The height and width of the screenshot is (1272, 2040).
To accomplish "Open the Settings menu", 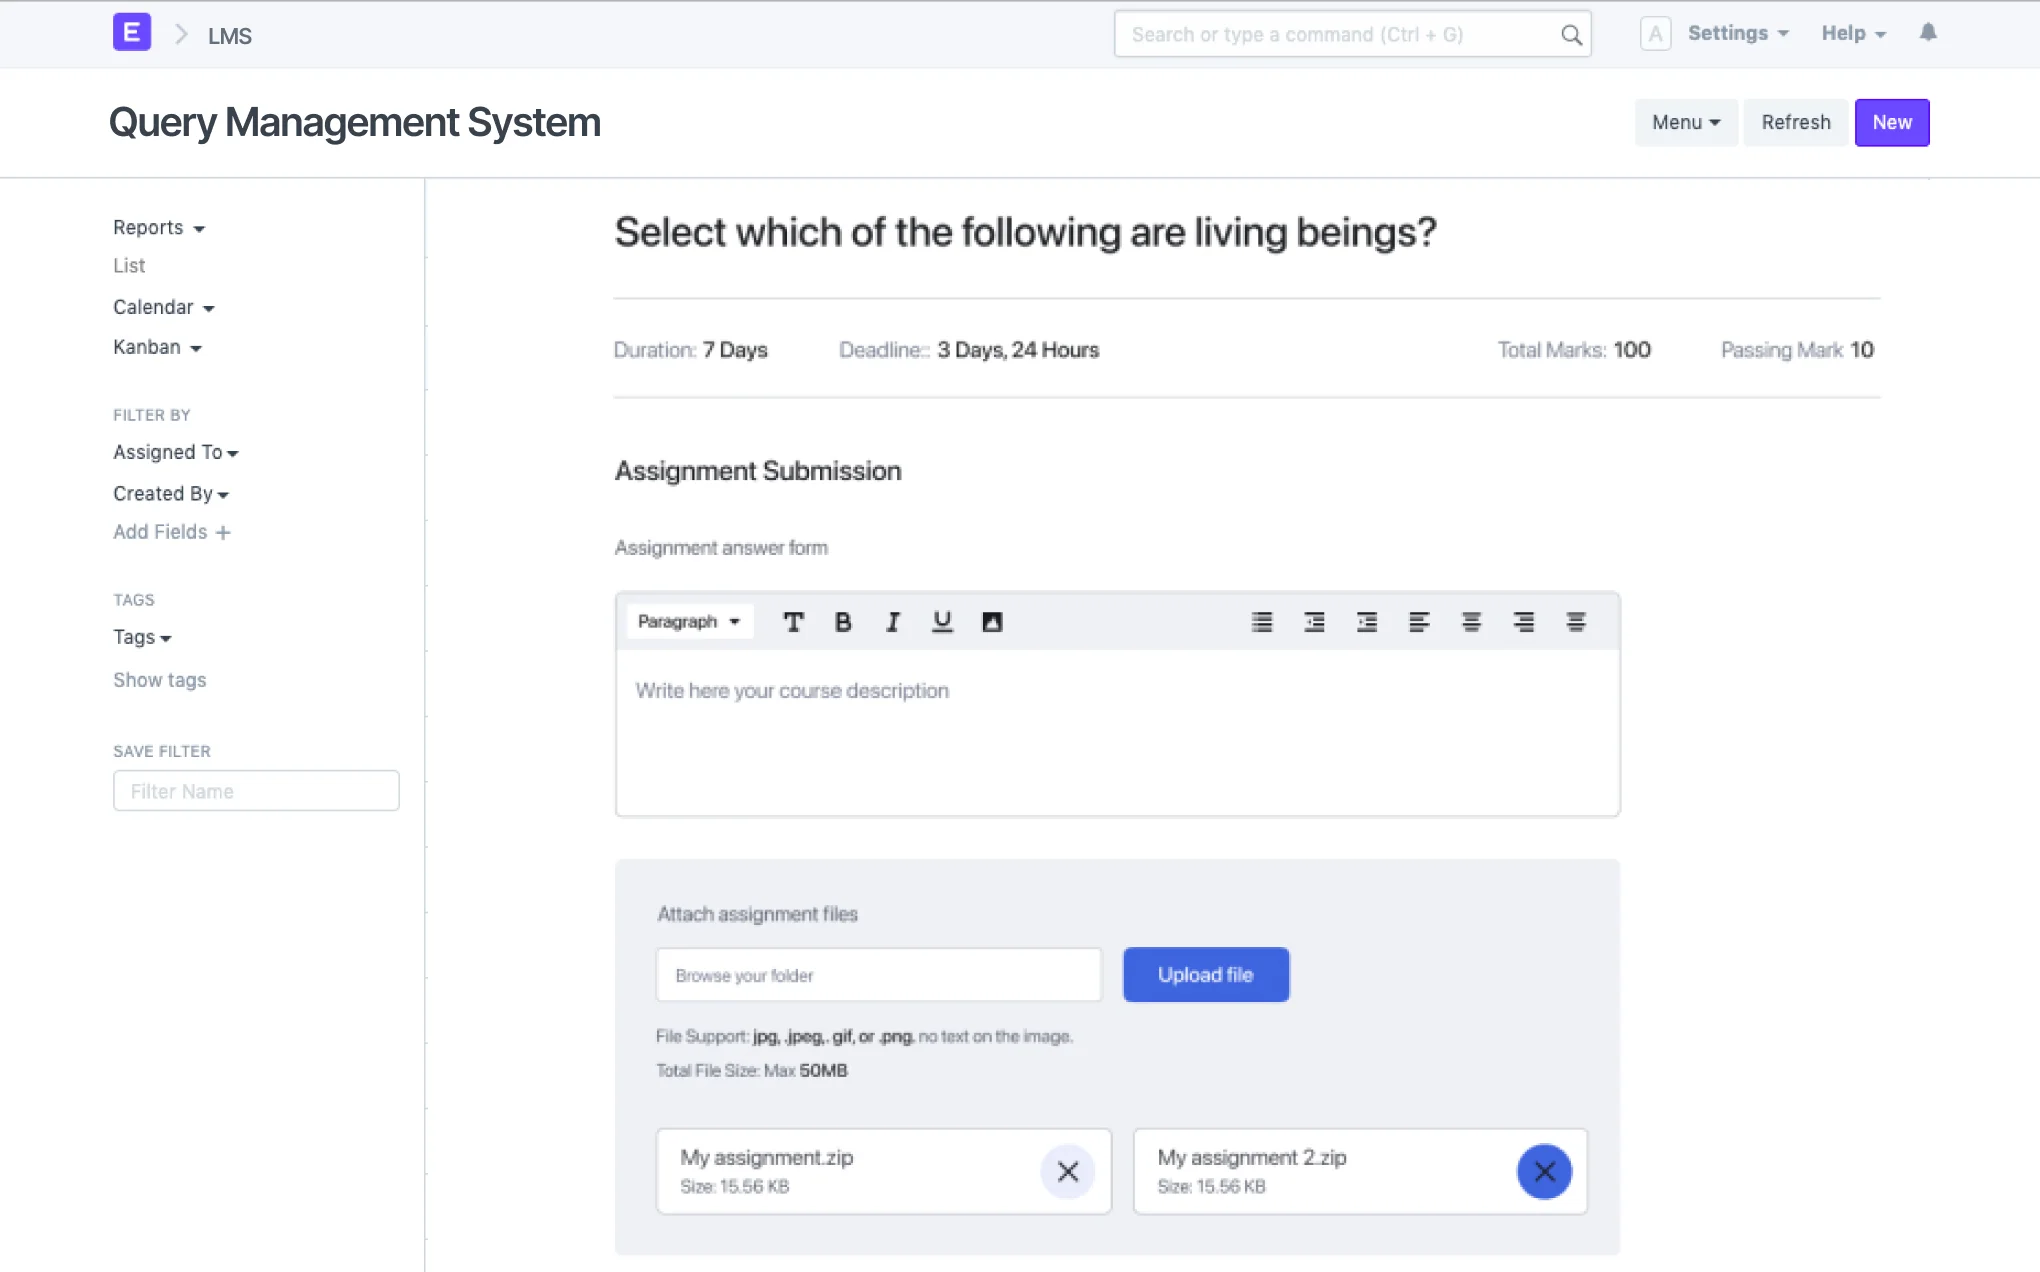I will tap(1737, 33).
